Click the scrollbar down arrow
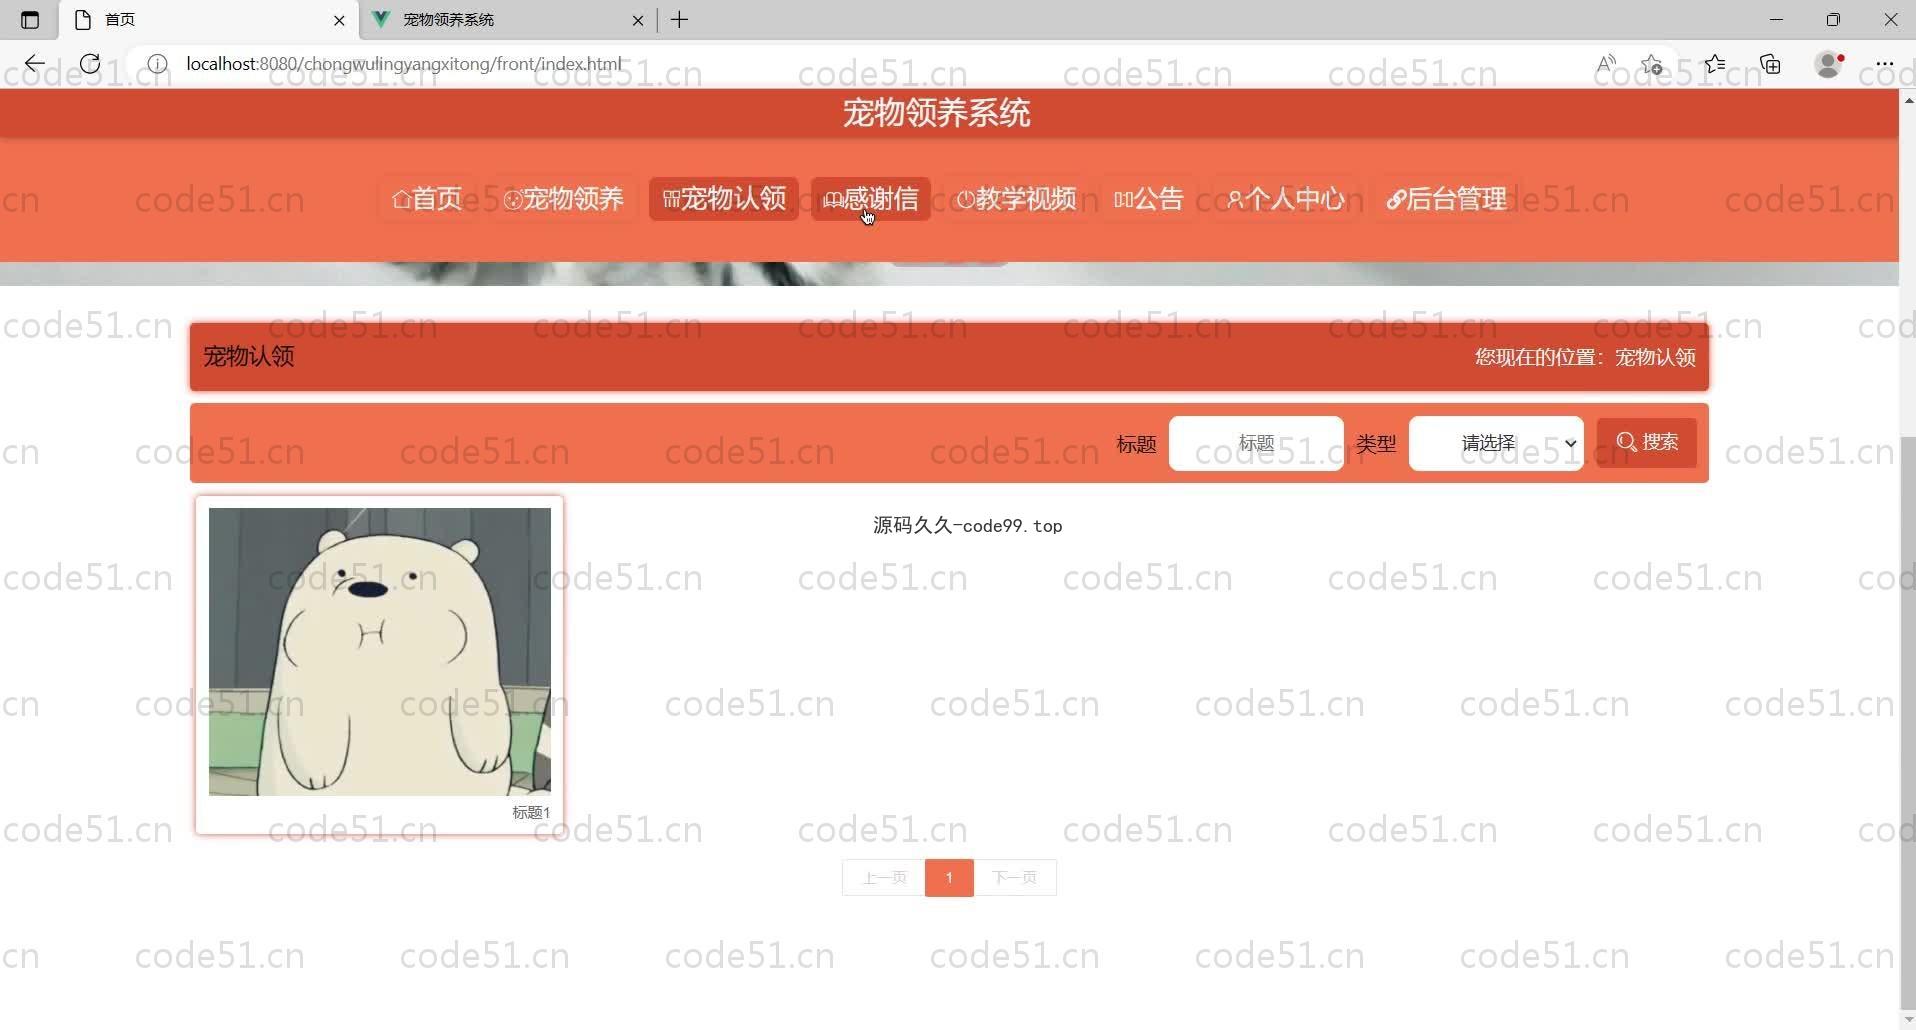Viewport: 1916px width, 1030px height. click(1908, 1020)
